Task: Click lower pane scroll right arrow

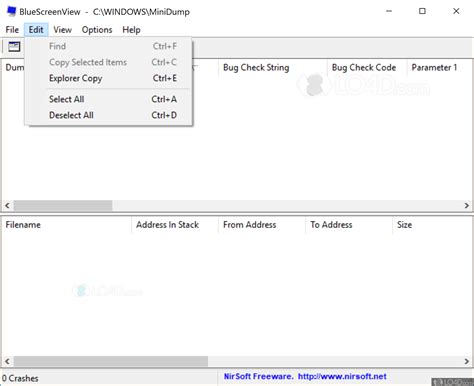Action: coord(467,361)
